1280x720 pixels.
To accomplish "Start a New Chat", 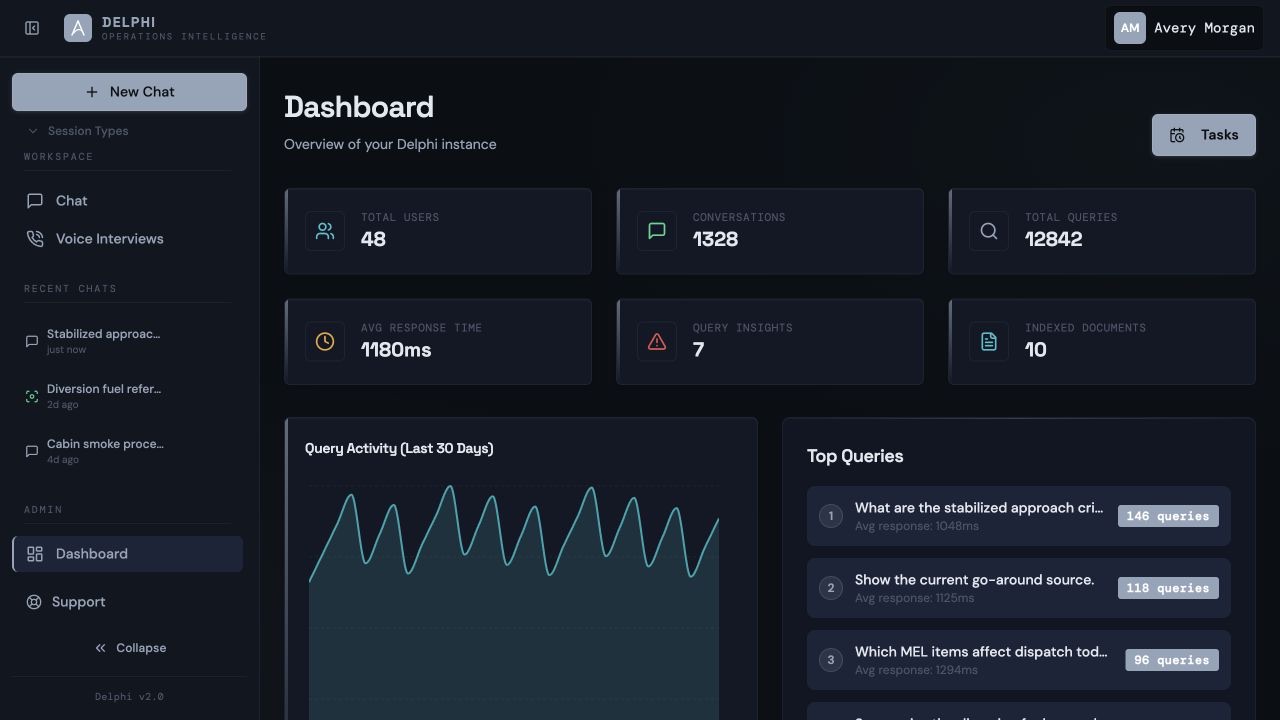I will pos(129,92).
